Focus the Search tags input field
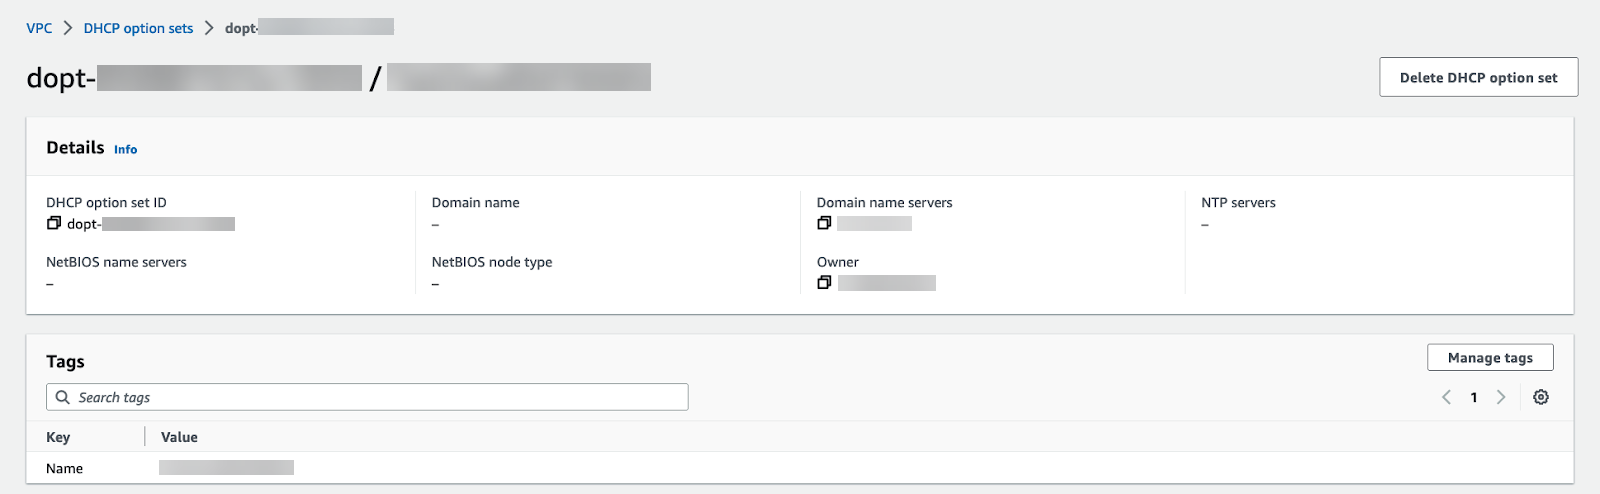The width and height of the screenshot is (1600, 494). pyautogui.click(x=380, y=397)
